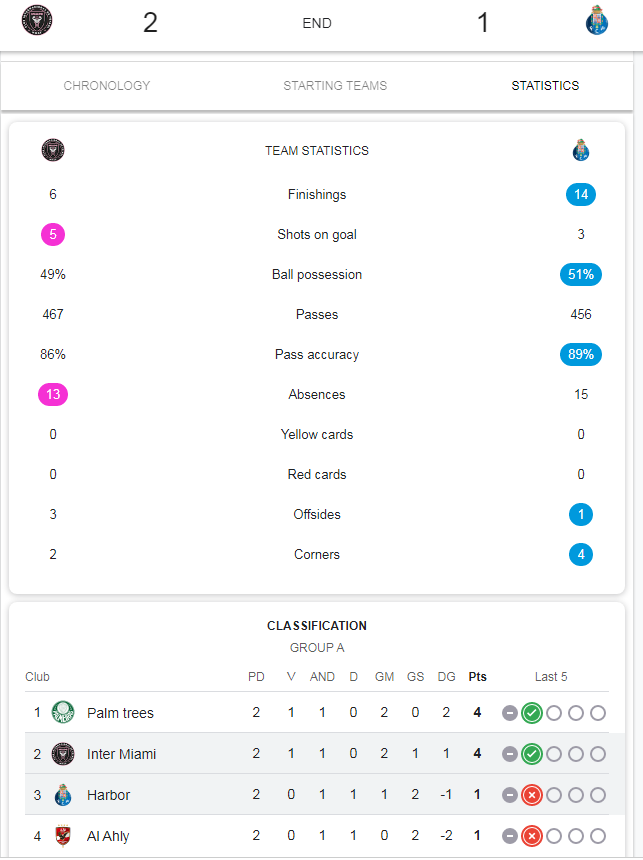Open Al Ahly team link
Viewport: 643px width, 860px height.
[x=108, y=836]
